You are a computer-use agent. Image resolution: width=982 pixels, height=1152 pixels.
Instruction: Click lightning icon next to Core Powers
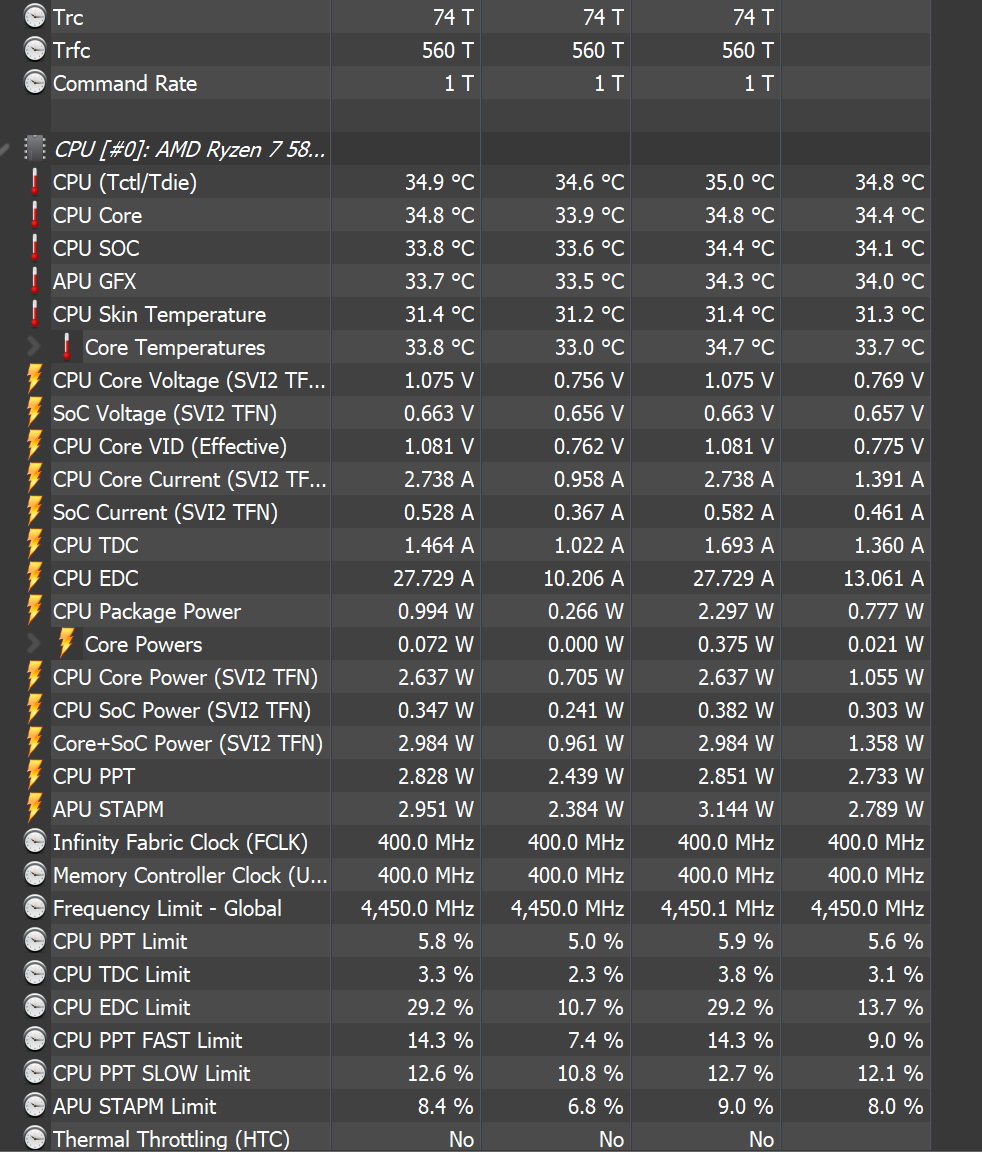click(66, 644)
